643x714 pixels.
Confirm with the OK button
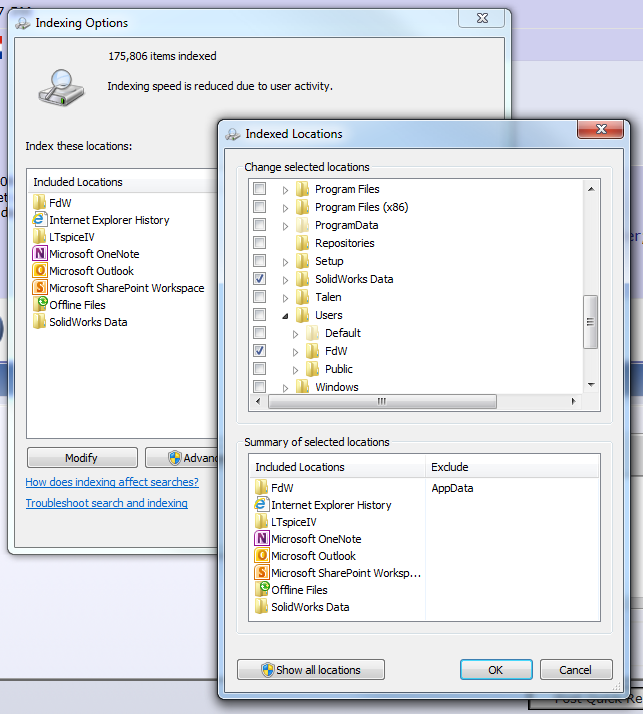pyautogui.click(x=496, y=669)
